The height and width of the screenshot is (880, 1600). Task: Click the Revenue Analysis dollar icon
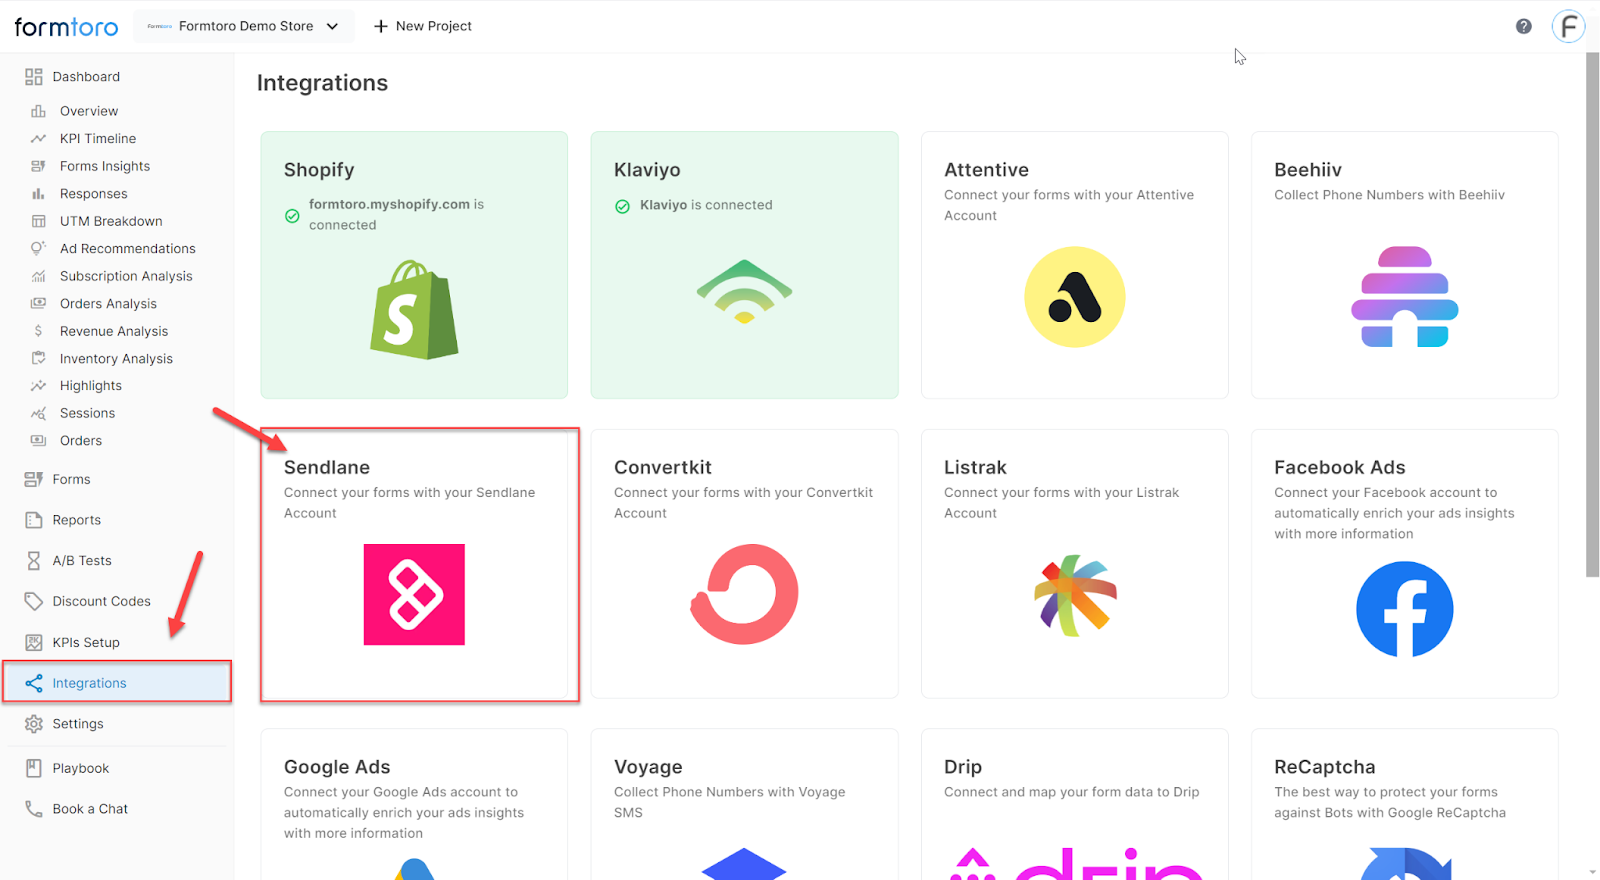click(x=38, y=331)
